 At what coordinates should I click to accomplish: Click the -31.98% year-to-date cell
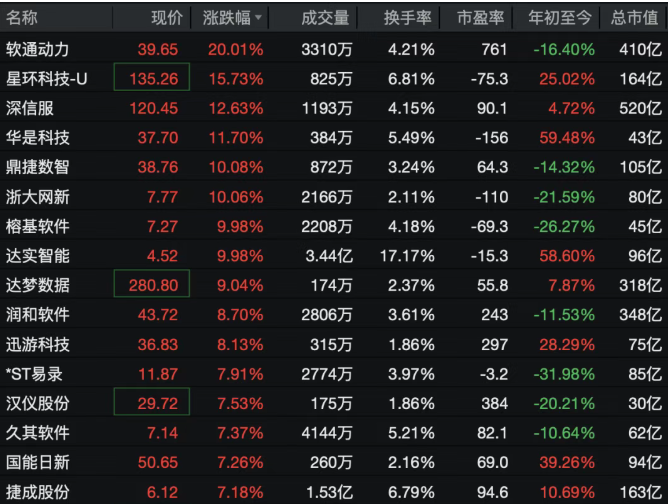coord(564,374)
